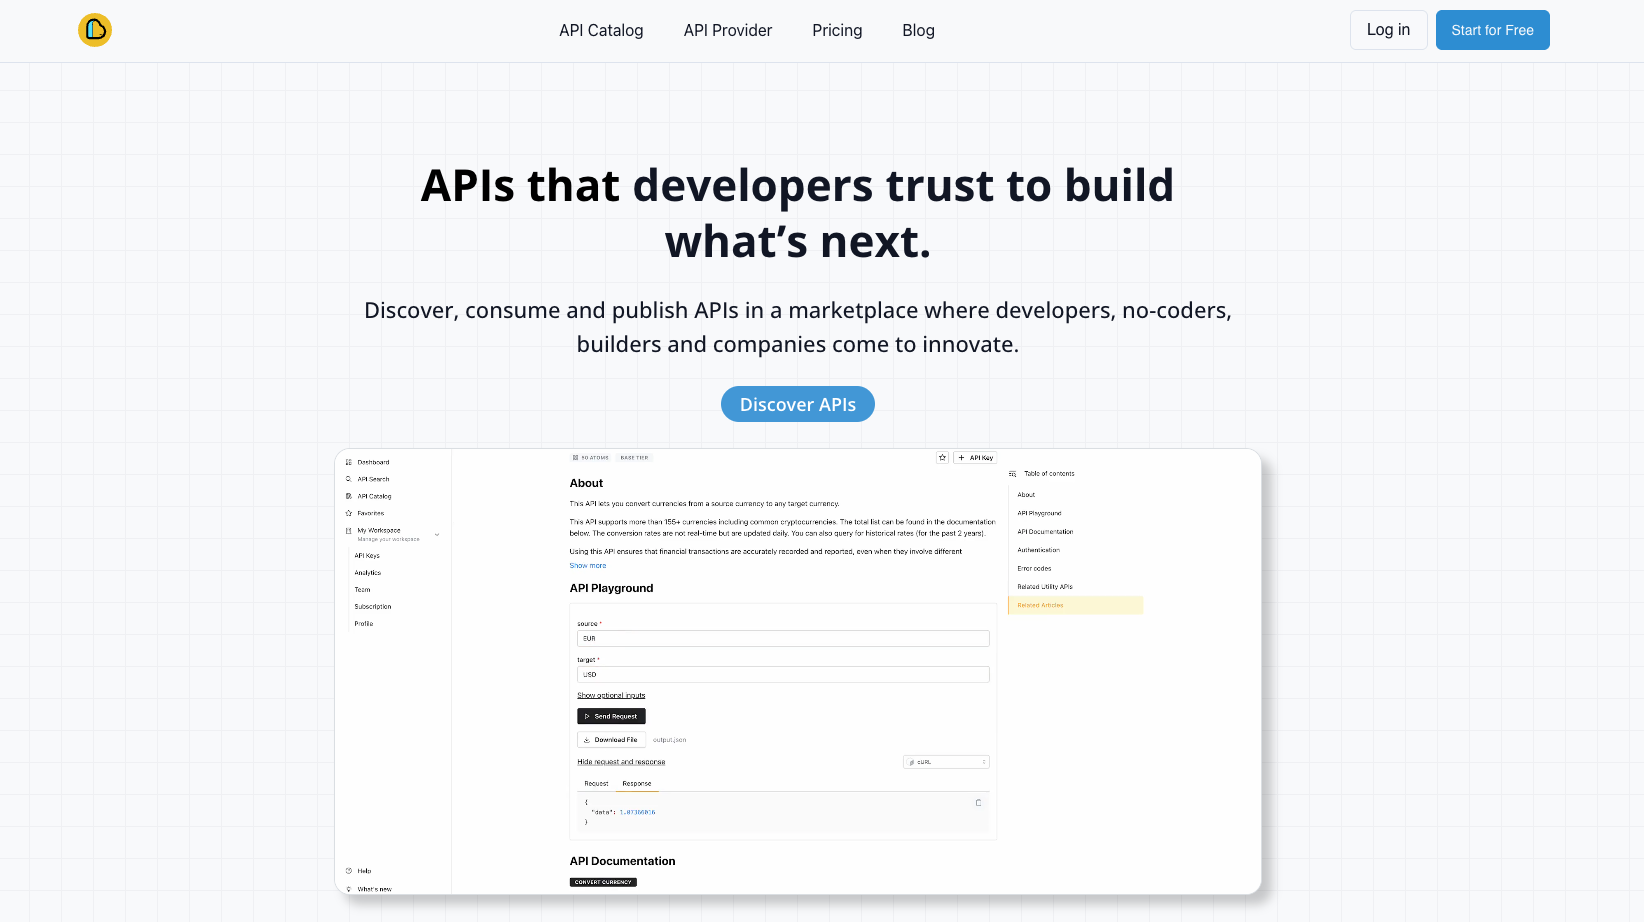Click Start for Free in the header
Screen dimensions: 1644x922
1492,30
